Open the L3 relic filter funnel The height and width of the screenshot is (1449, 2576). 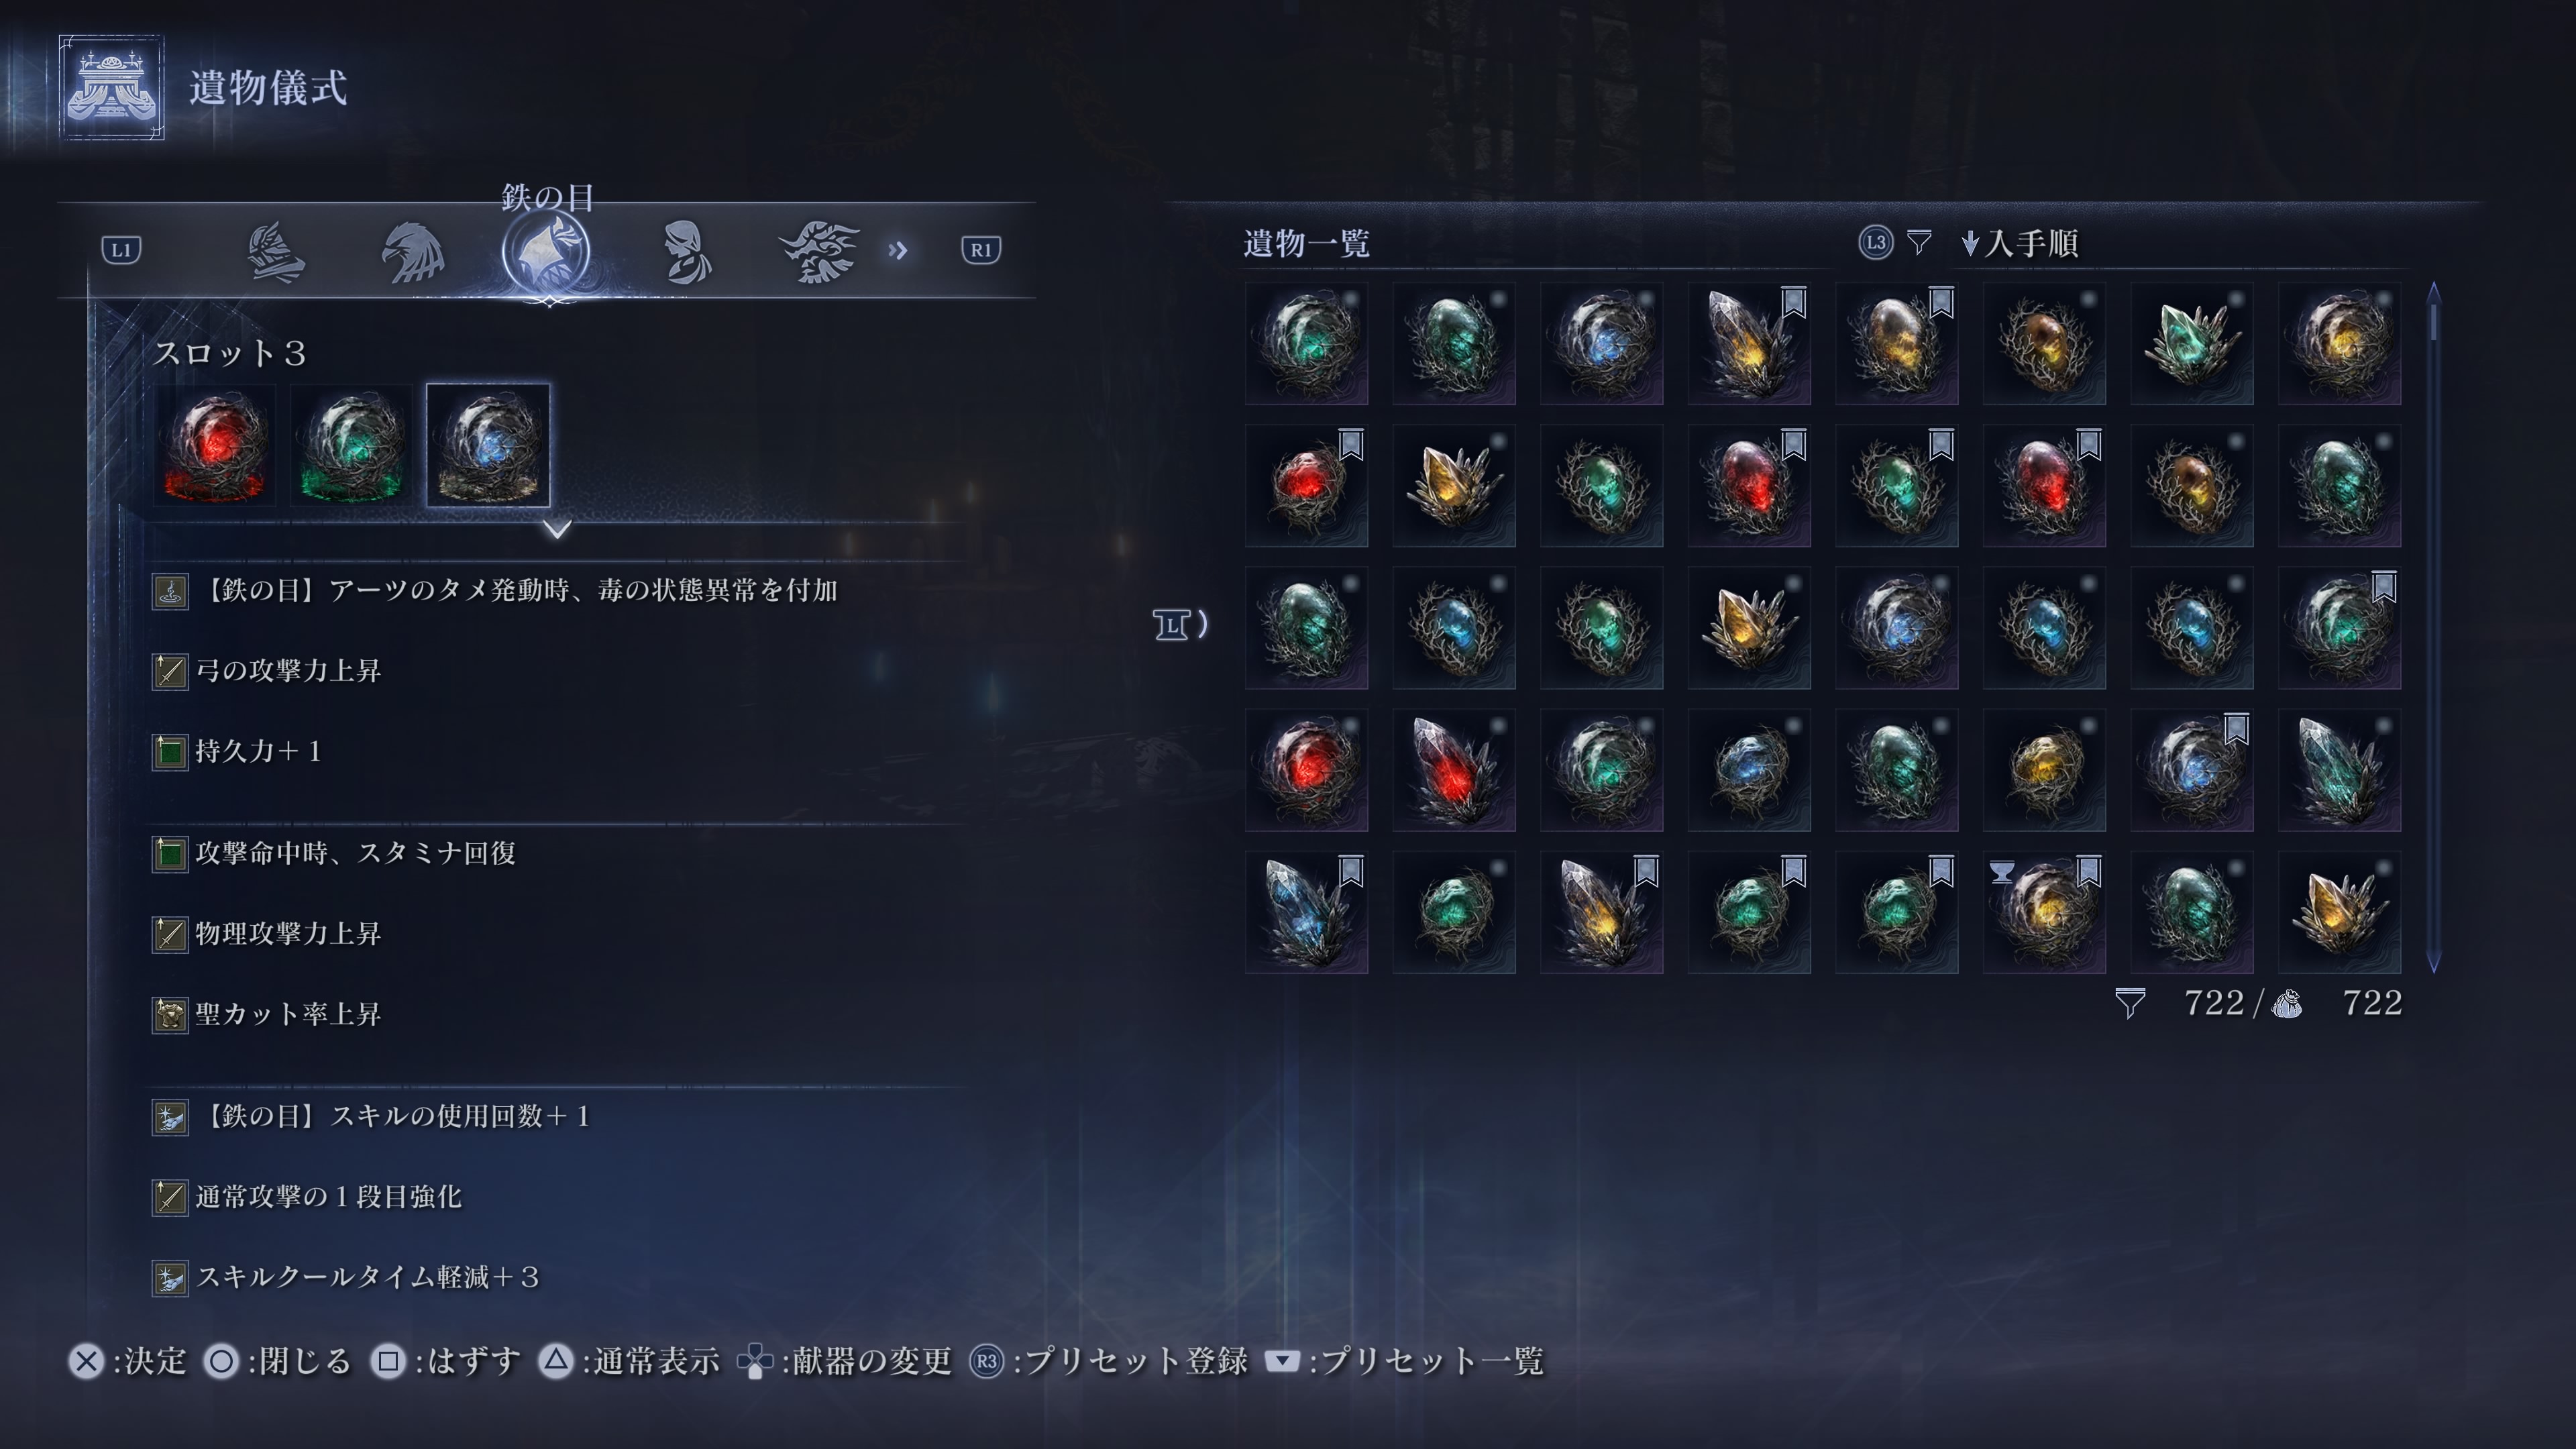[x=1918, y=243]
